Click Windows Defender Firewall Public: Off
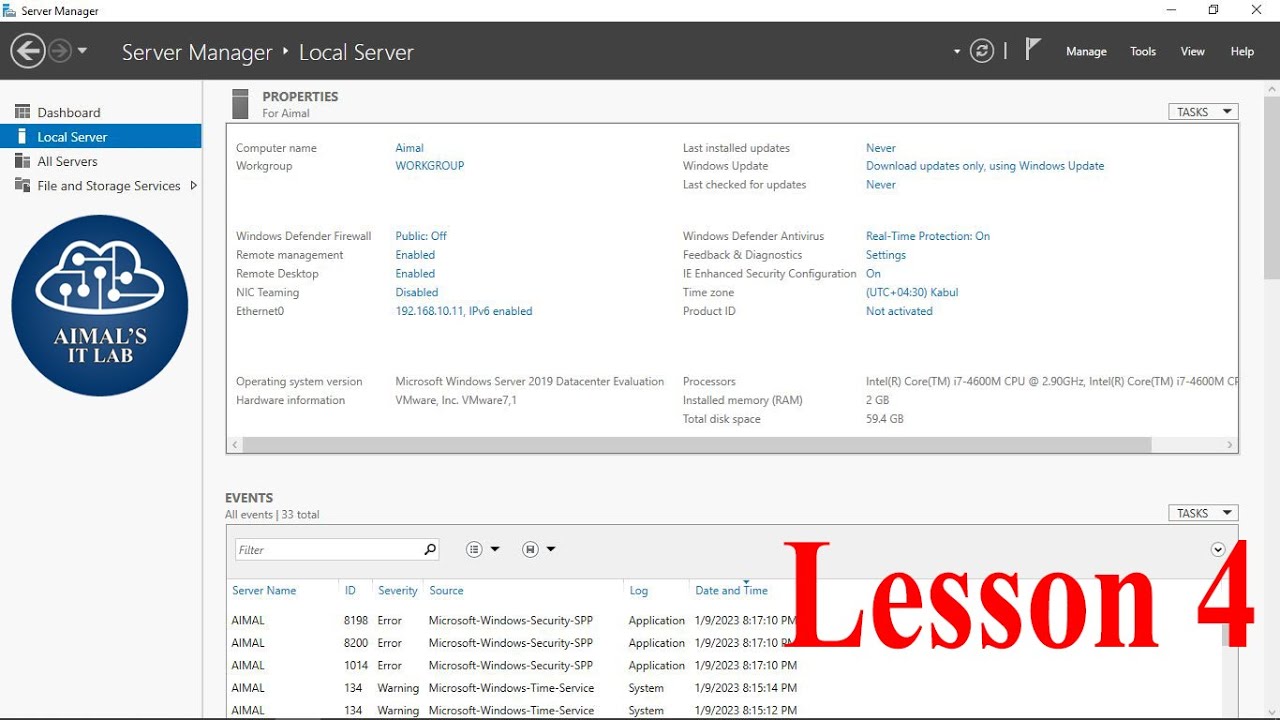Image resolution: width=1280 pixels, height=720 pixels. coord(421,236)
